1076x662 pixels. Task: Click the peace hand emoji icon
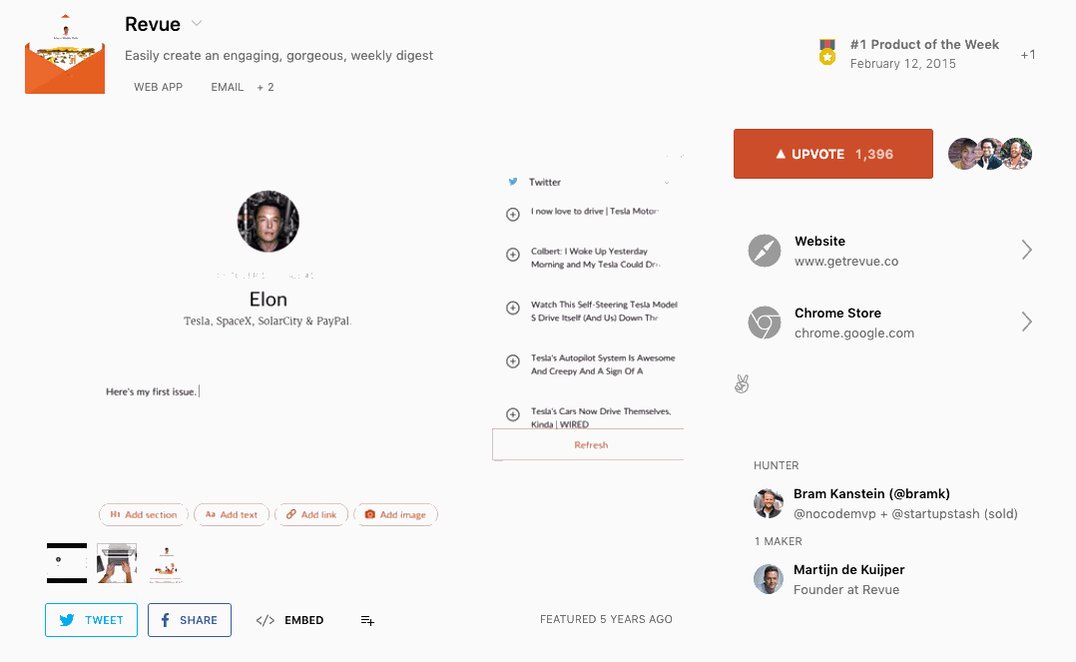(x=742, y=383)
